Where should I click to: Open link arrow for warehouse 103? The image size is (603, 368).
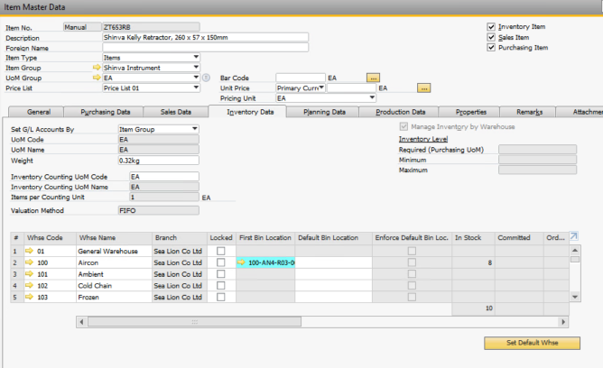click(x=29, y=297)
